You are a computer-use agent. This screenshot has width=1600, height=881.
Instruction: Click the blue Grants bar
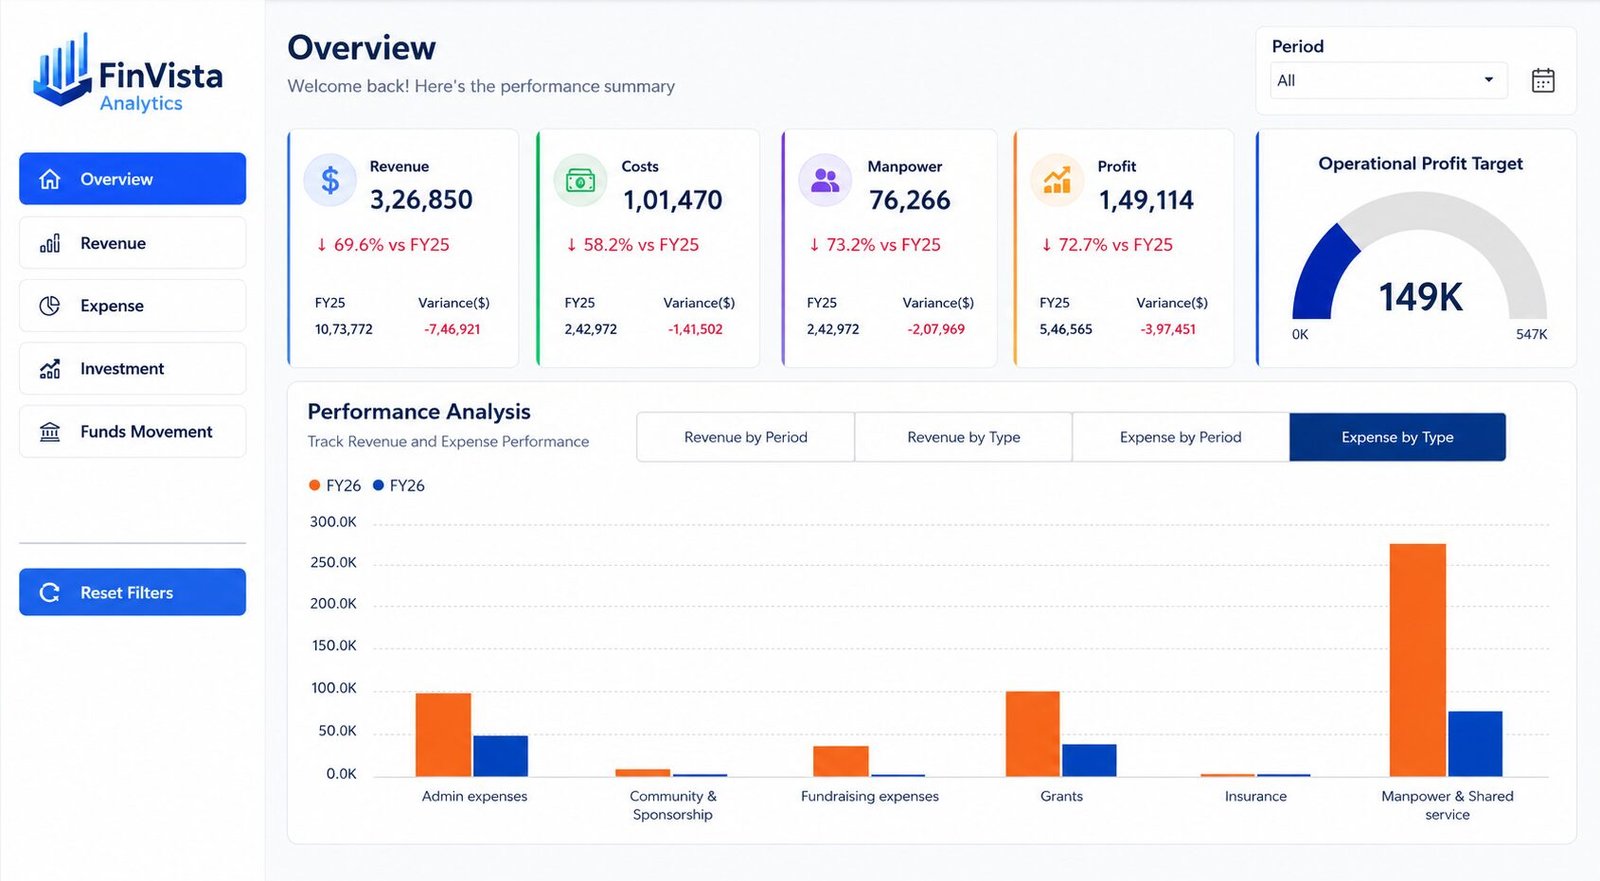(x=1089, y=761)
